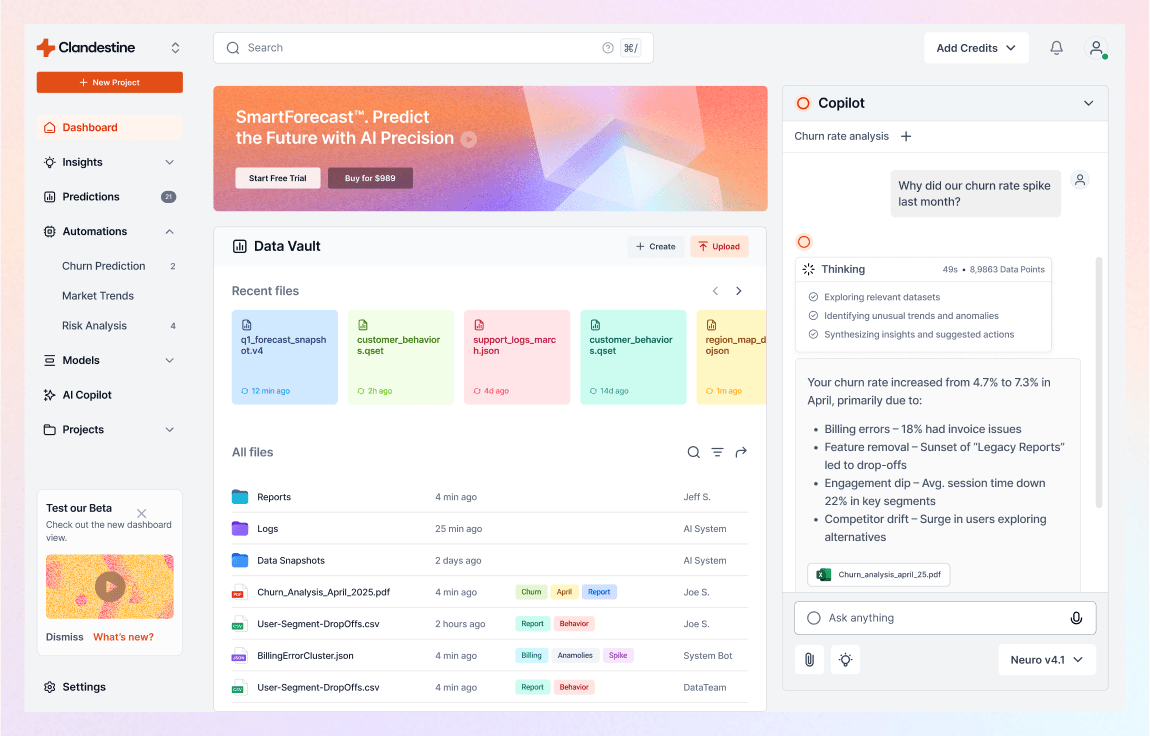Click the share arrow icon in All files
This screenshot has height=736, width=1150.
[741, 453]
